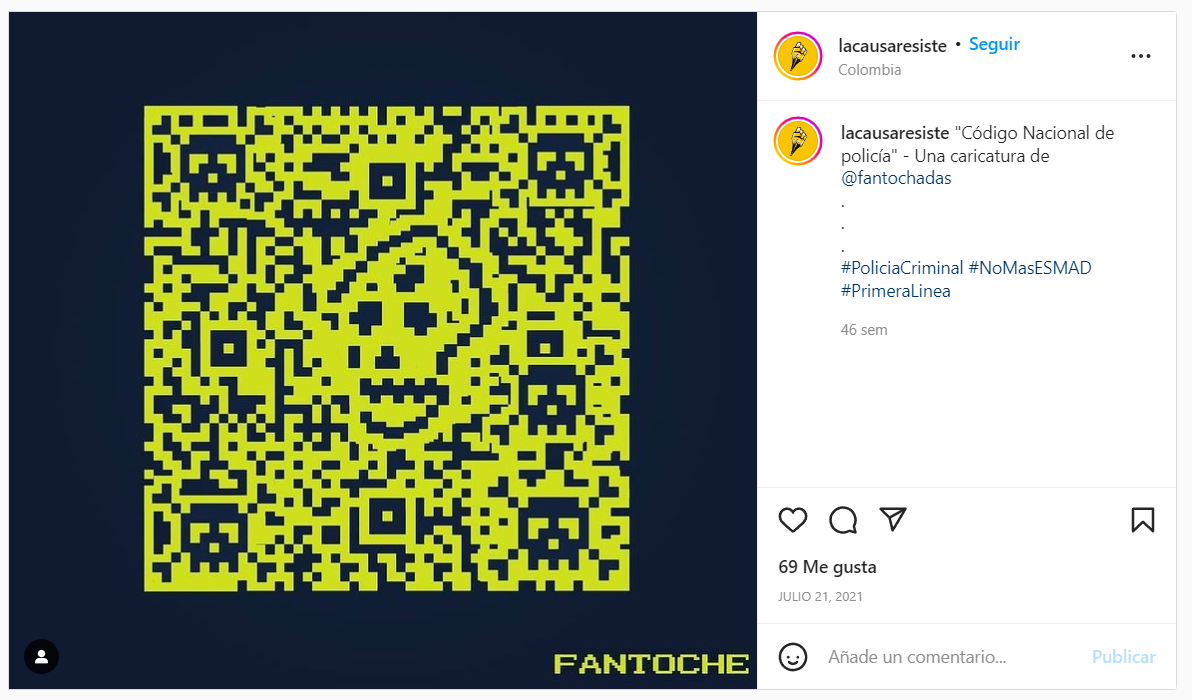The image size is (1192, 700).
Task: Focus the Añade un comentario field
Action: click(950, 657)
